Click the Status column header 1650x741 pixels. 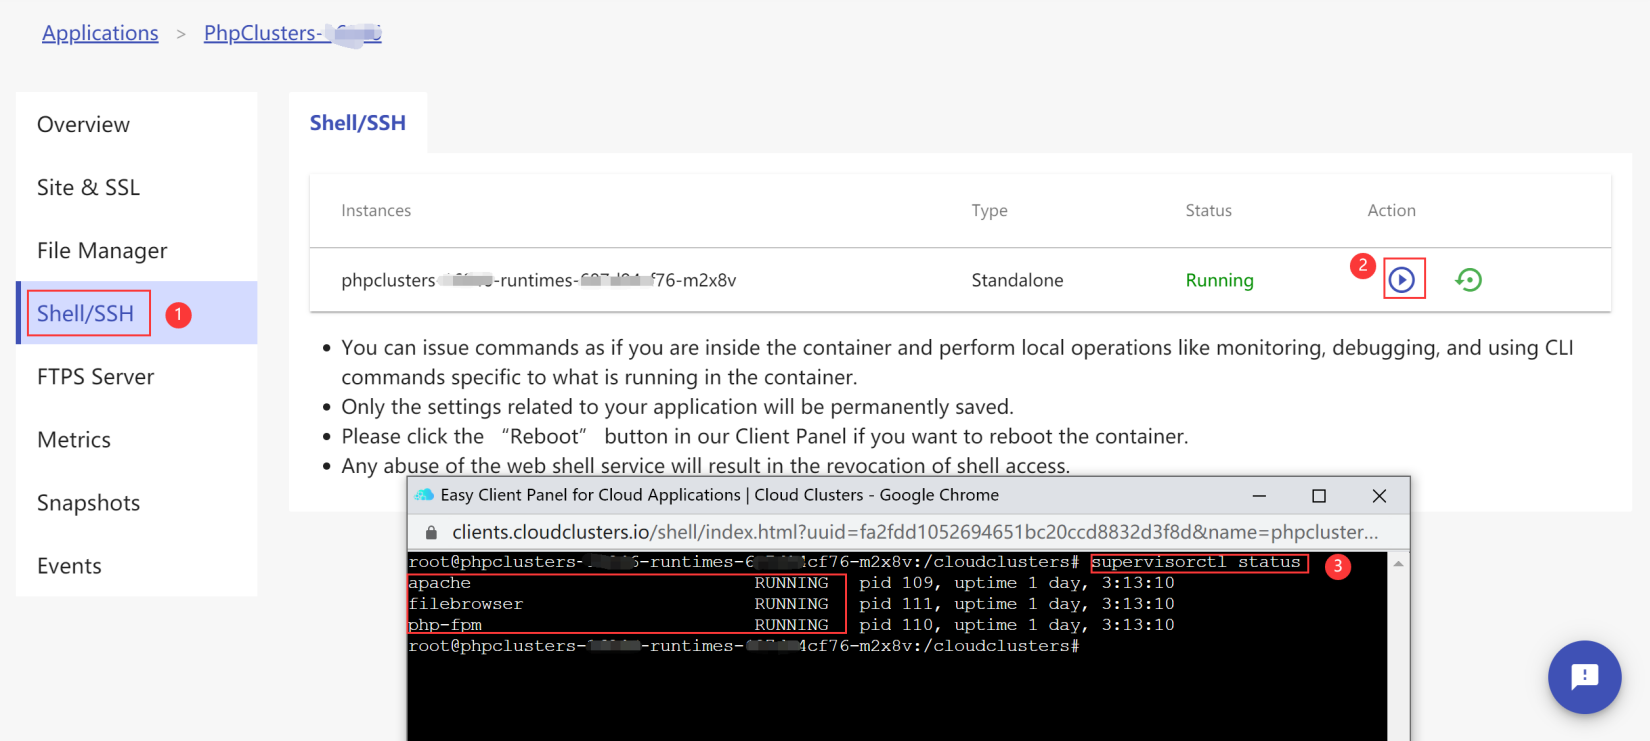[1208, 210]
